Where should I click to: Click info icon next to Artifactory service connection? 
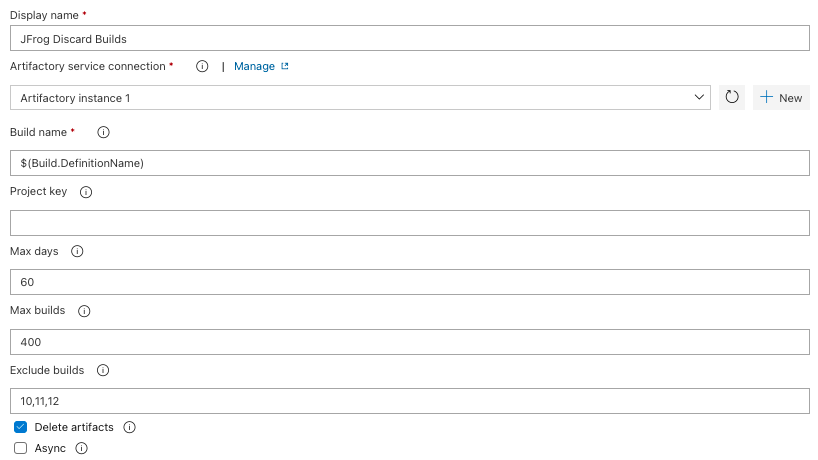tap(202, 66)
